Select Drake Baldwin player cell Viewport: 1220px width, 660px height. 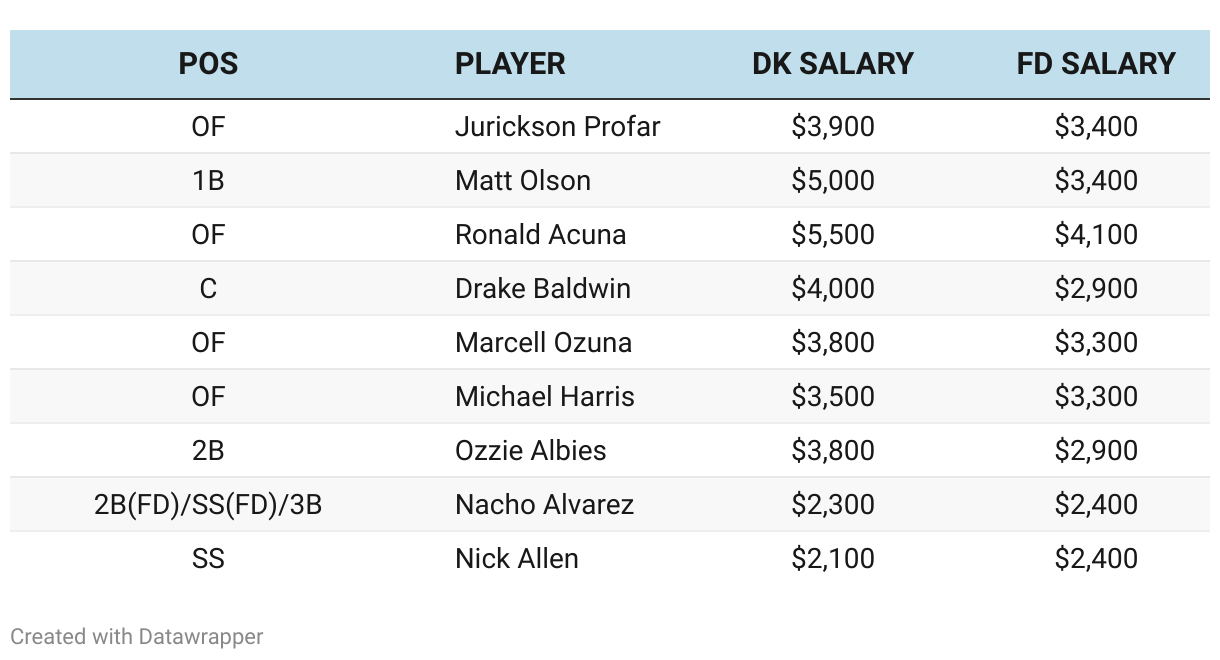coord(543,289)
